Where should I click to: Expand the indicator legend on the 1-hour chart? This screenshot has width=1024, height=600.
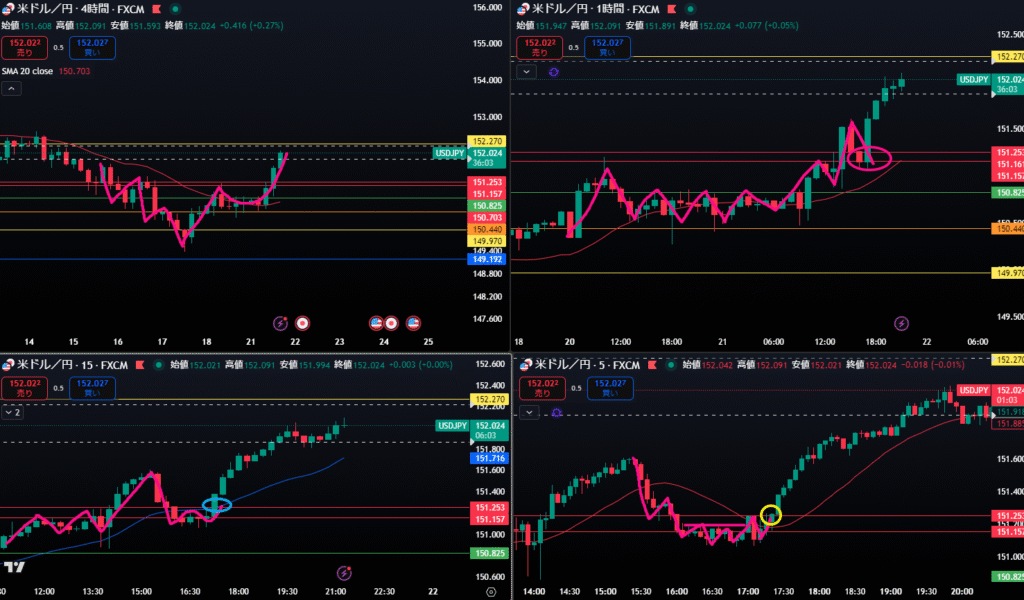click(x=527, y=72)
